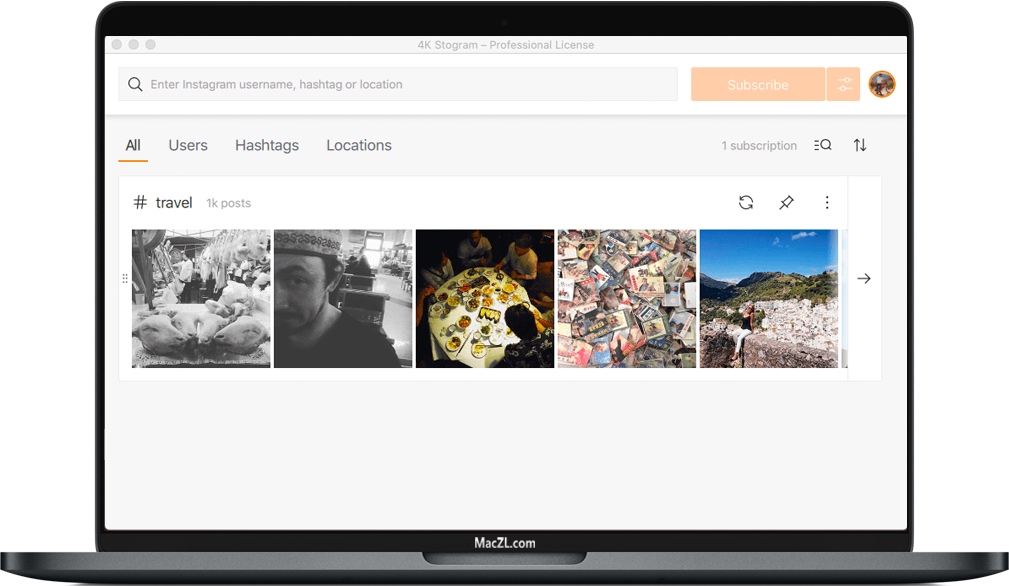Show next photos with right arrow

[864, 279]
